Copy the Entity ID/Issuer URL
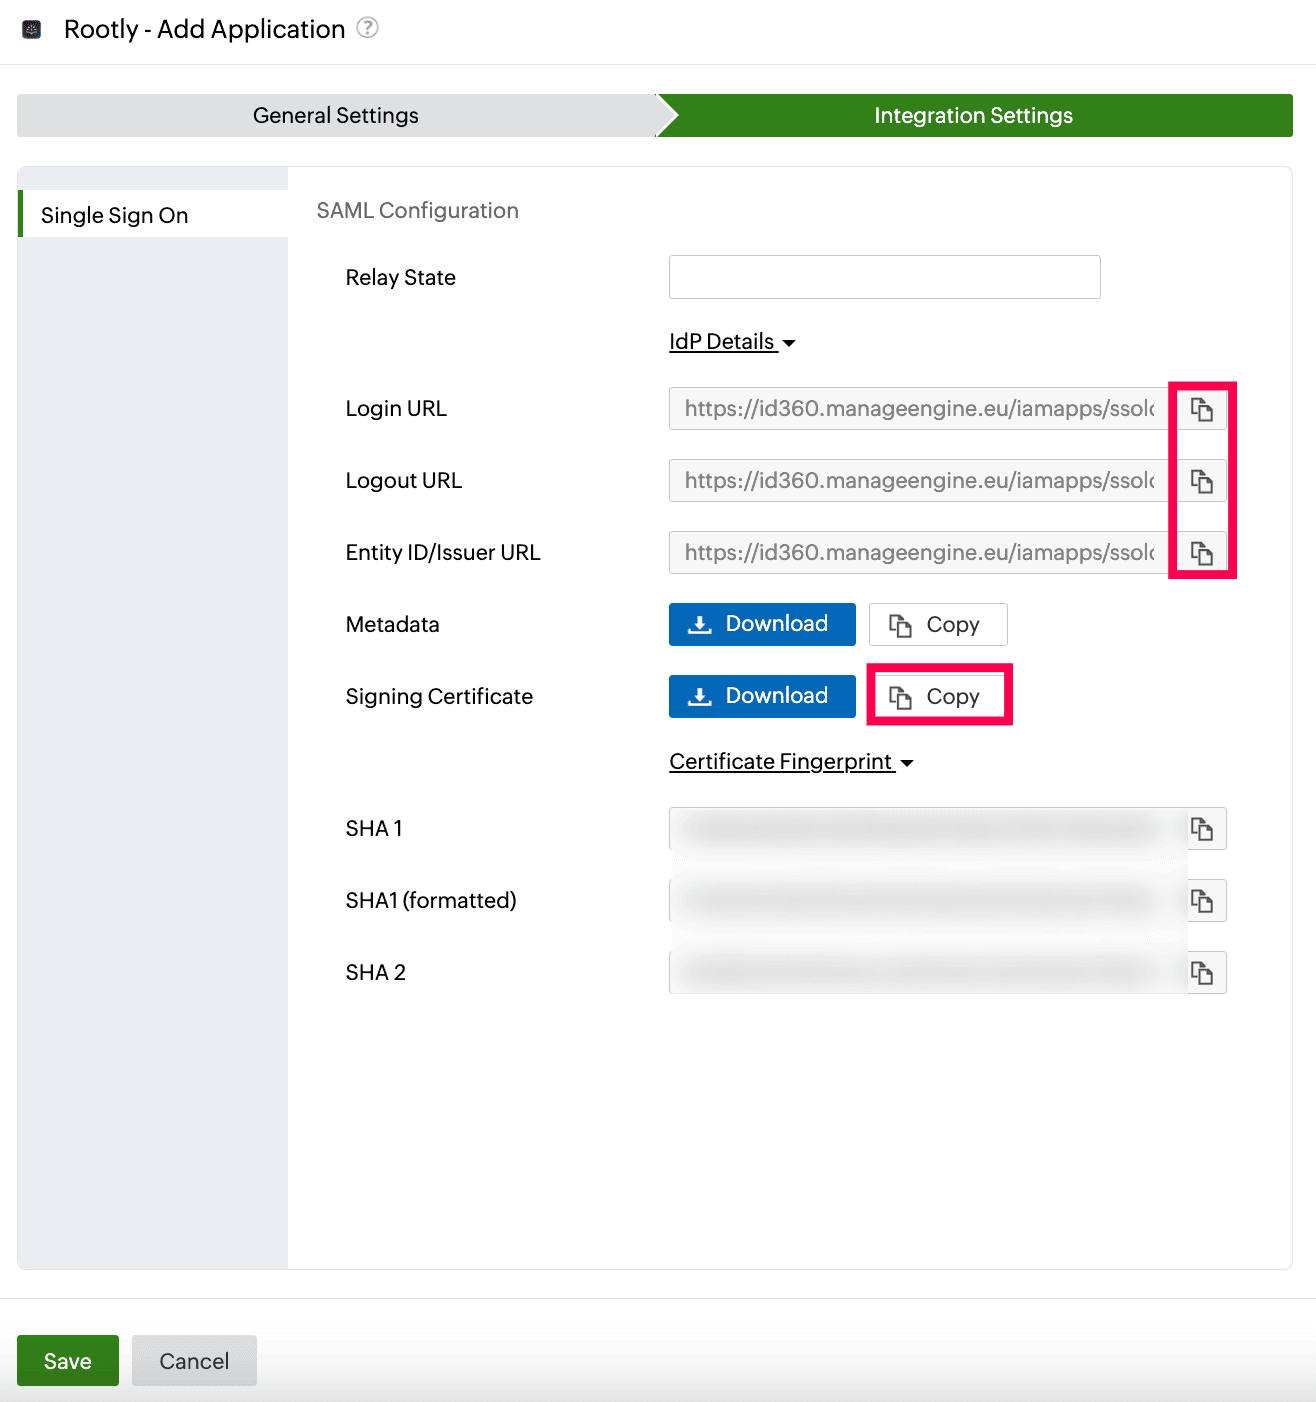1316x1402 pixels. coord(1201,552)
